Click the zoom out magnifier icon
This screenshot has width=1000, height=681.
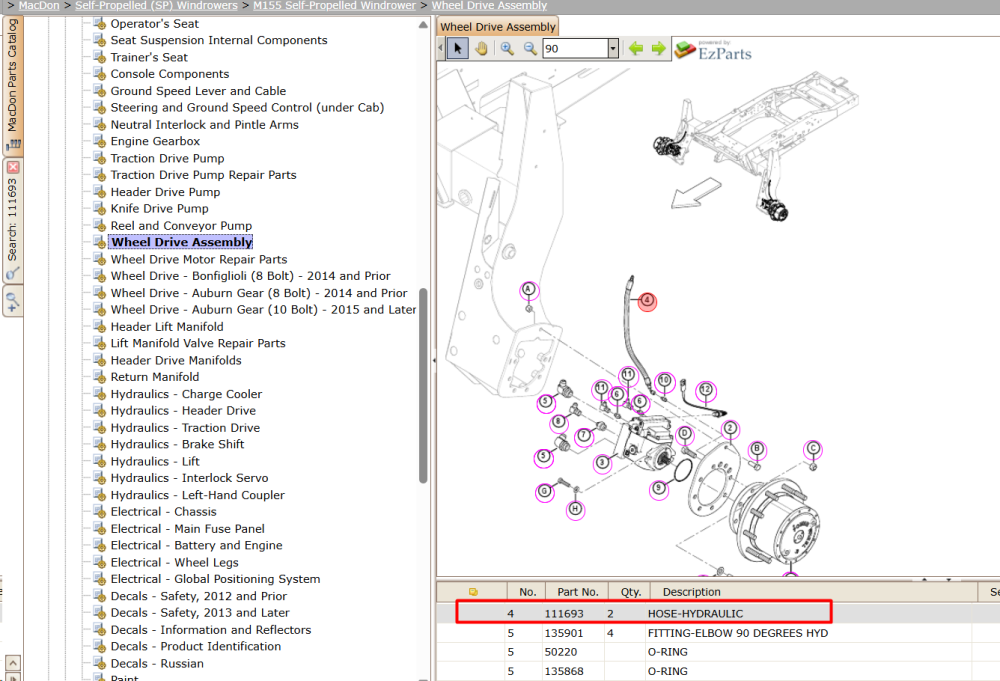[530, 48]
